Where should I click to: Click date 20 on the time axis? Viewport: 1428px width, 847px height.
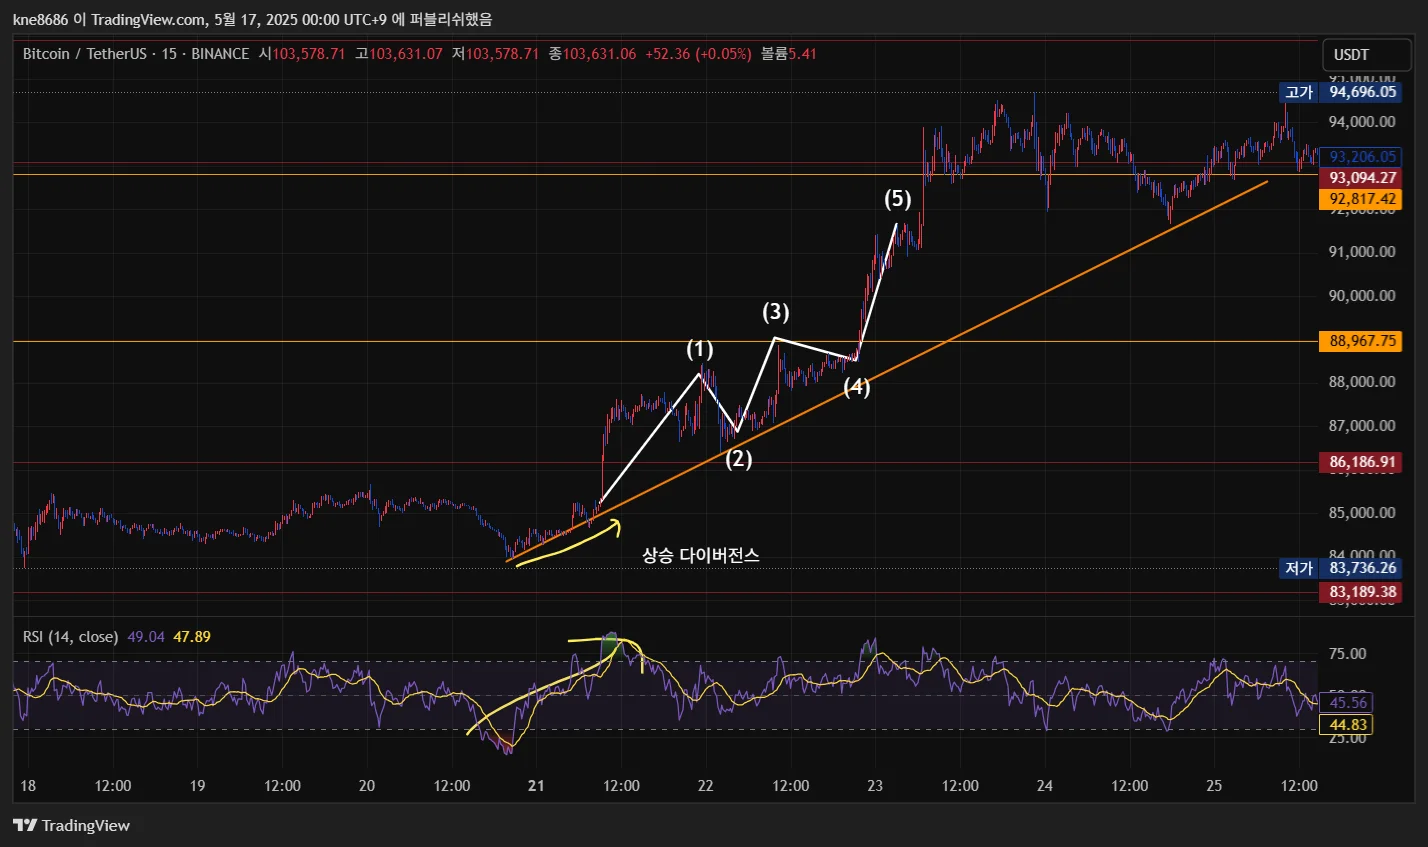(x=367, y=786)
